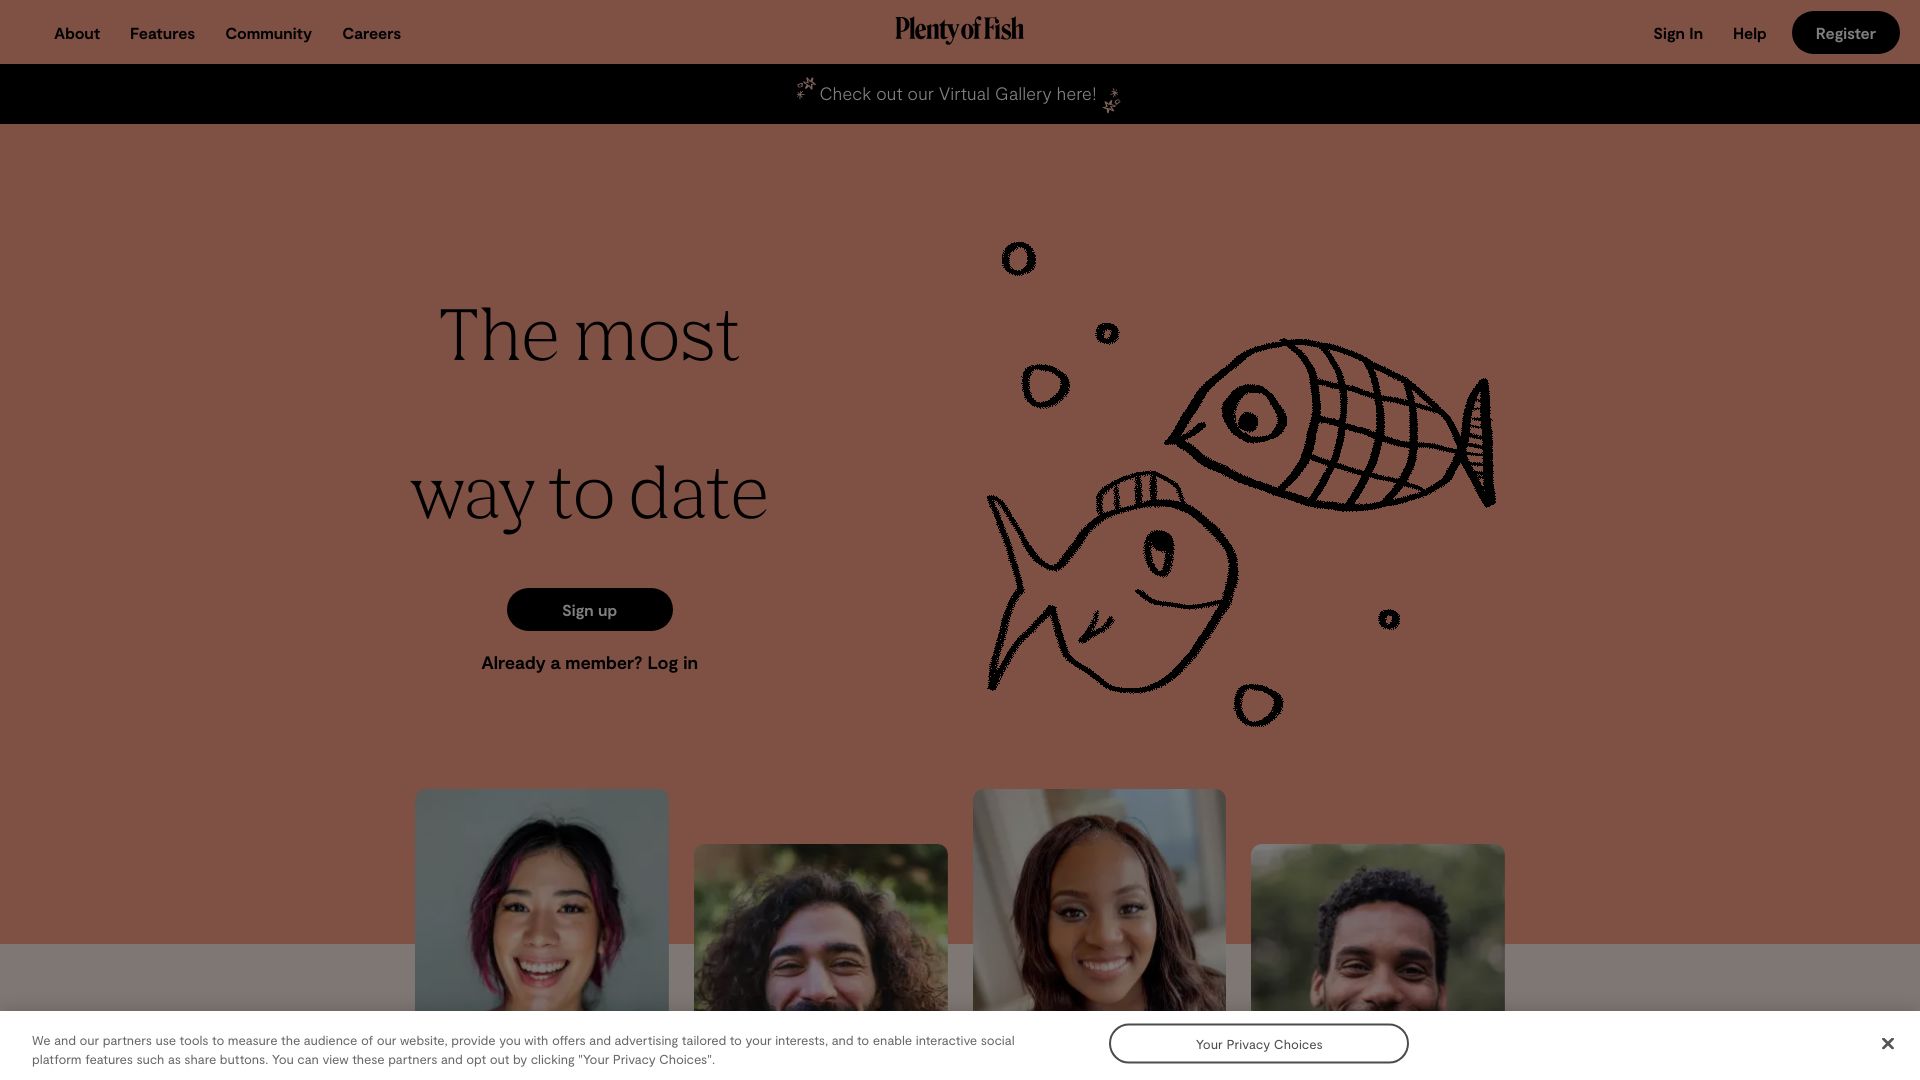Open the Features menu

tap(162, 33)
